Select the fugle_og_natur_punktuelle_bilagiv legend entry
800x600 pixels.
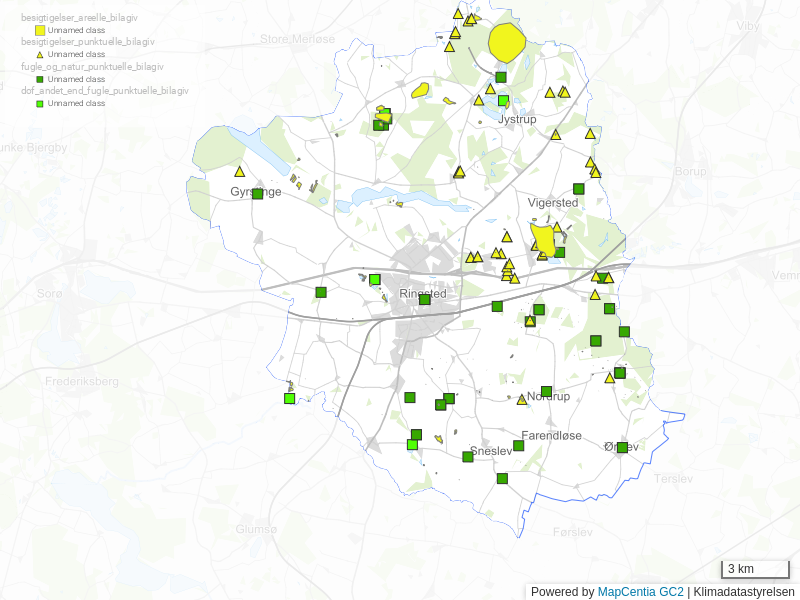pos(92,66)
